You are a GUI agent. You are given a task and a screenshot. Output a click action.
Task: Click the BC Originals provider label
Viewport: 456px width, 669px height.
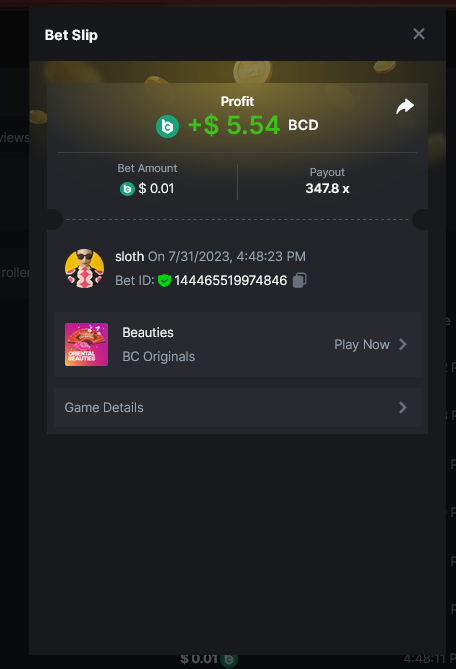click(159, 356)
